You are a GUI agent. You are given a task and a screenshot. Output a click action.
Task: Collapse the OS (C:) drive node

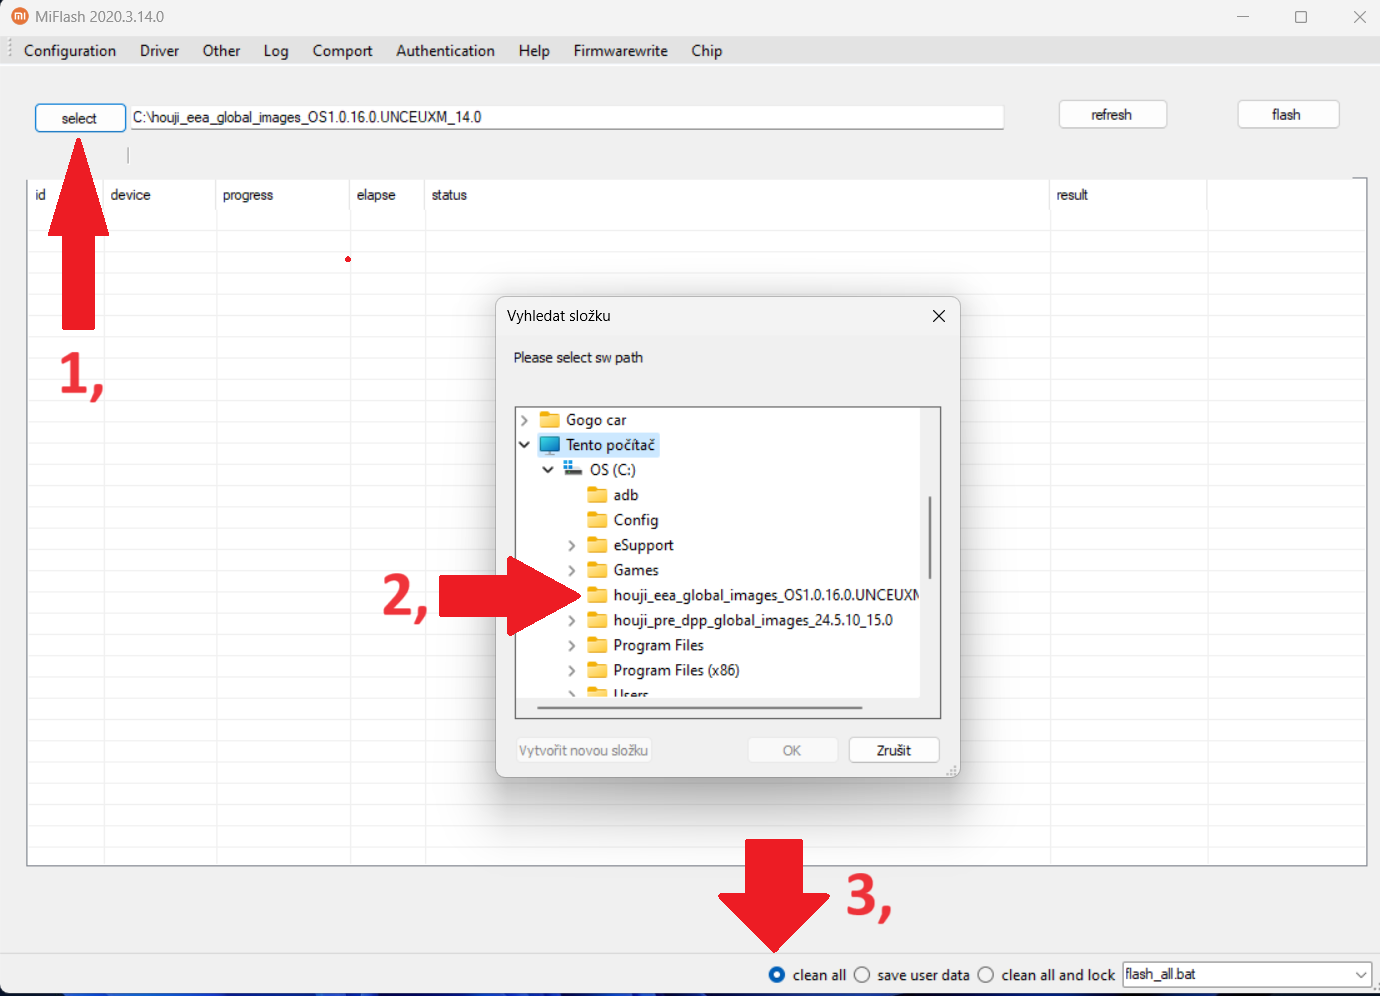pos(548,469)
